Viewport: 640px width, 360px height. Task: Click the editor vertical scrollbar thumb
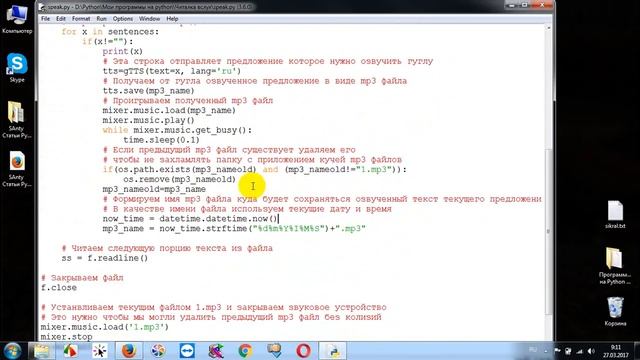[x=549, y=232]
